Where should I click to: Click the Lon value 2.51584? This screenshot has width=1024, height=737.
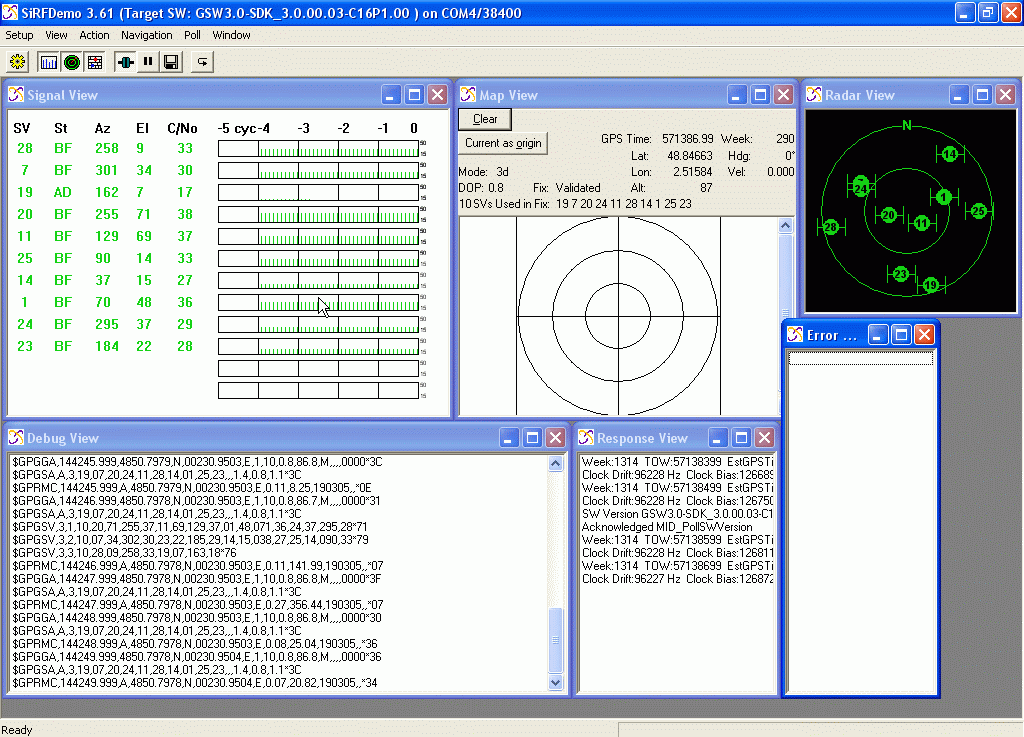tap(692, 172)
